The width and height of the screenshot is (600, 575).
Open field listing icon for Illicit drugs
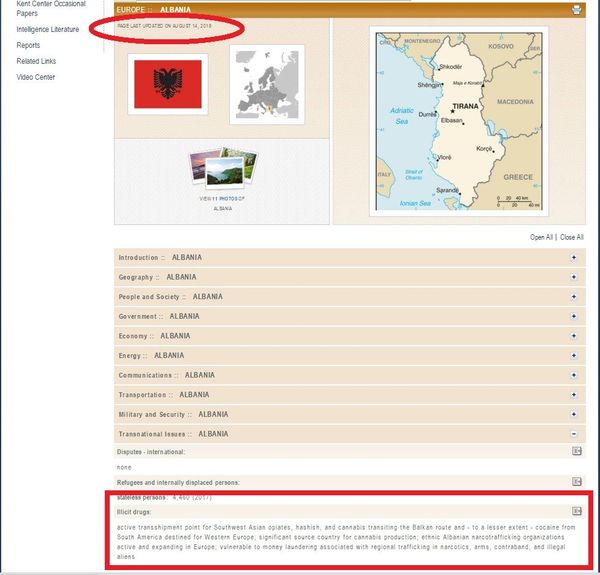(577, 511)
